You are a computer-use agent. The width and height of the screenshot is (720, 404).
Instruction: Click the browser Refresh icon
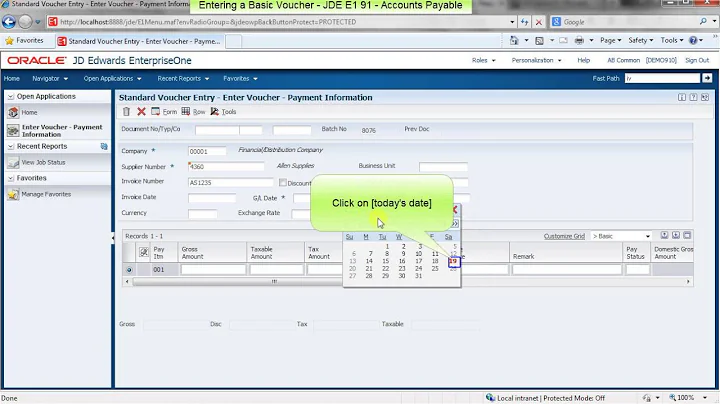tap(524, 22)
